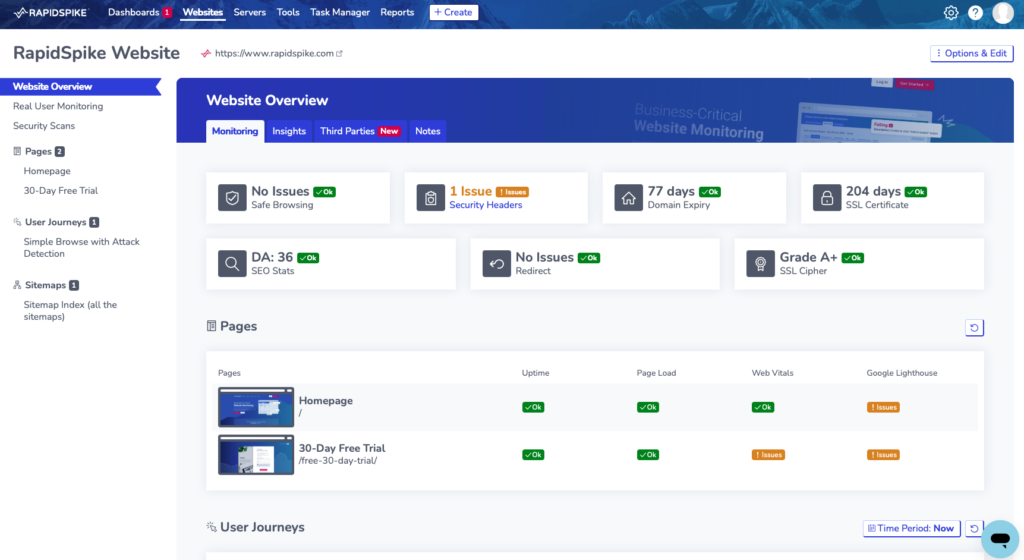The width and height of the screenshot is (1024, 560).
Task: Open Task Manager in the top navigation
Action: [340, 12]
